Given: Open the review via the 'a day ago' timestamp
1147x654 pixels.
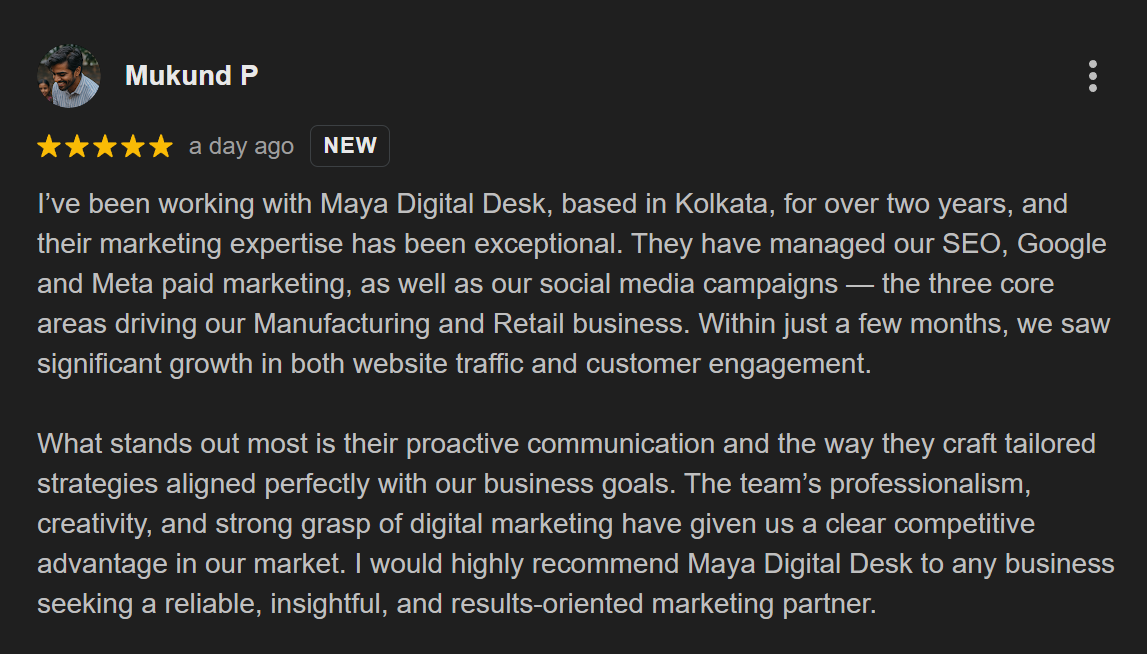Looking at the screenshot, I should (240, 146).
